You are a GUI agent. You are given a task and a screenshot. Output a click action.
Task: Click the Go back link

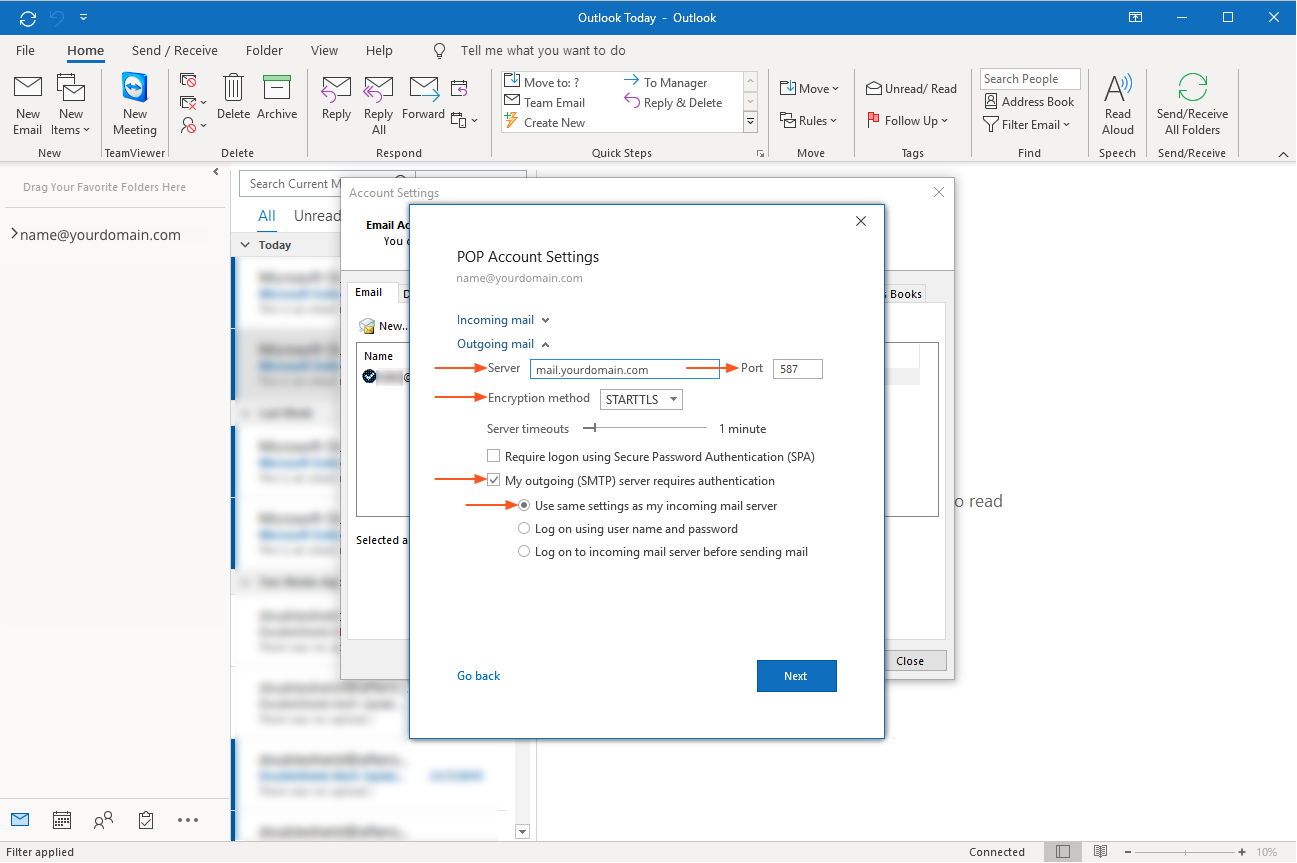click(478, 676)
